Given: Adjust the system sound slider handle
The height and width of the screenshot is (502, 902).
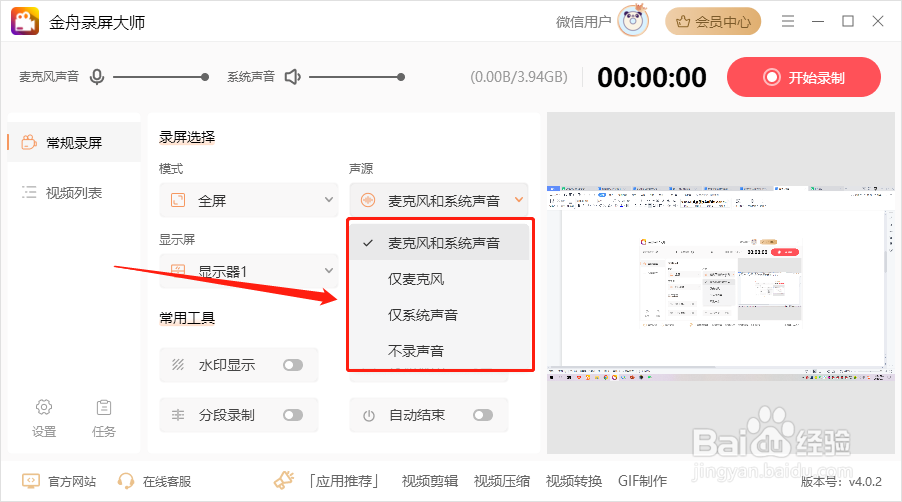Looking at the screenshot, I should 401,77.
